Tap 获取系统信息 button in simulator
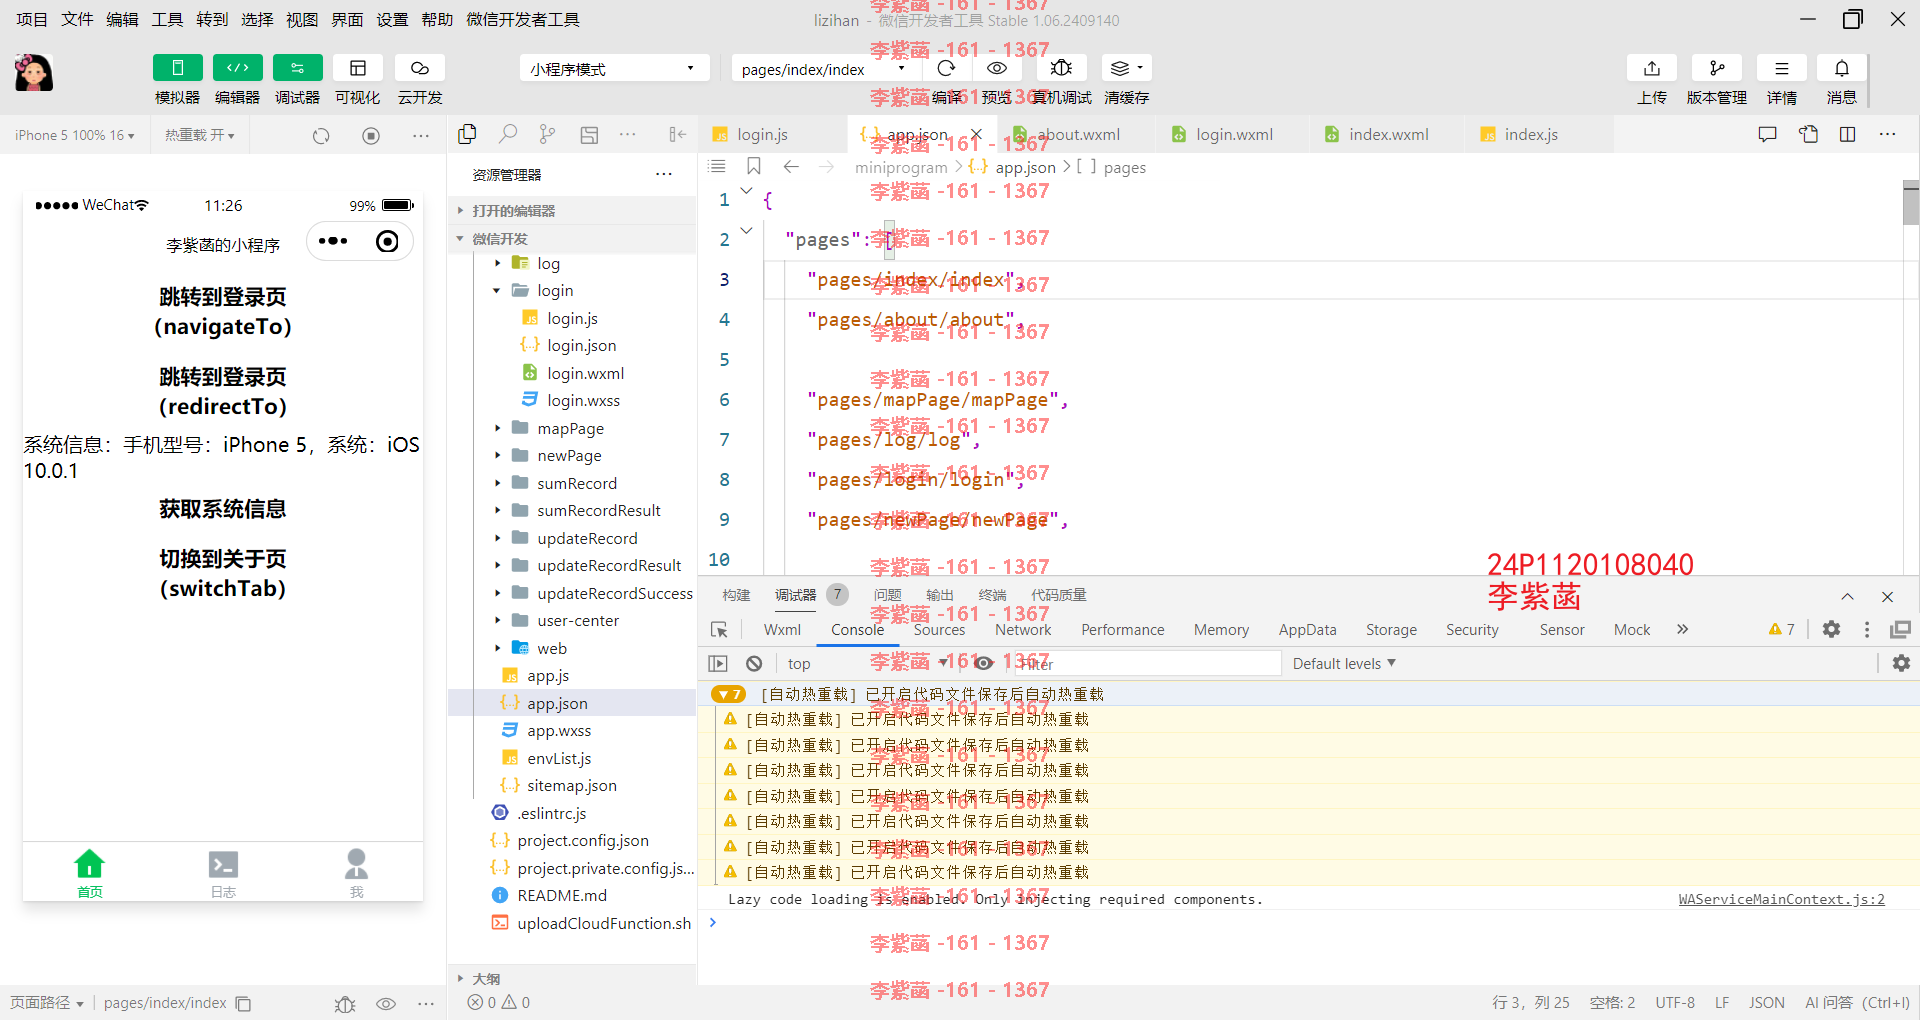Image resolution: width=1920 pixels, height=1020 pixels. click(223, 509)
